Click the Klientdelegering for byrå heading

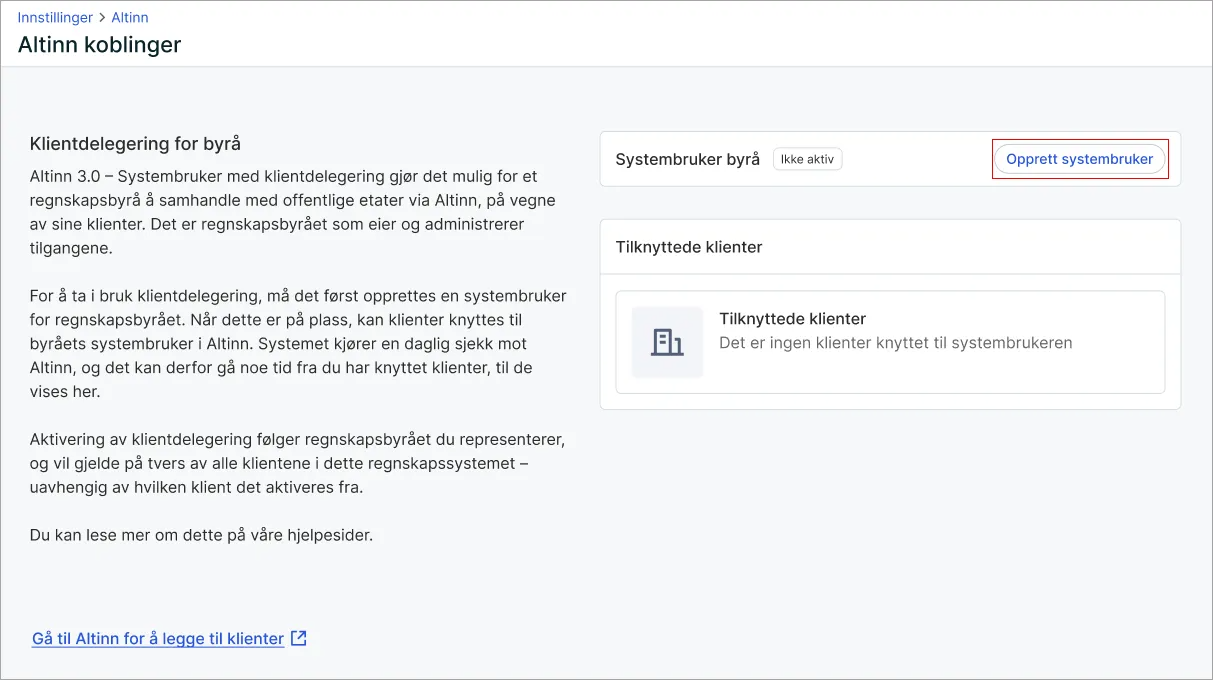pyautogui.click(x=135, y=144)
